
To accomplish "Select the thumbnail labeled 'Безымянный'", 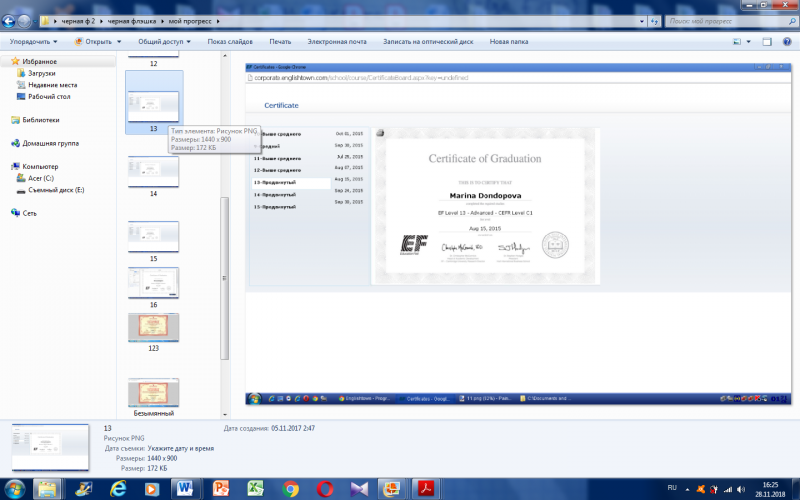I will [x=154, y=392].
